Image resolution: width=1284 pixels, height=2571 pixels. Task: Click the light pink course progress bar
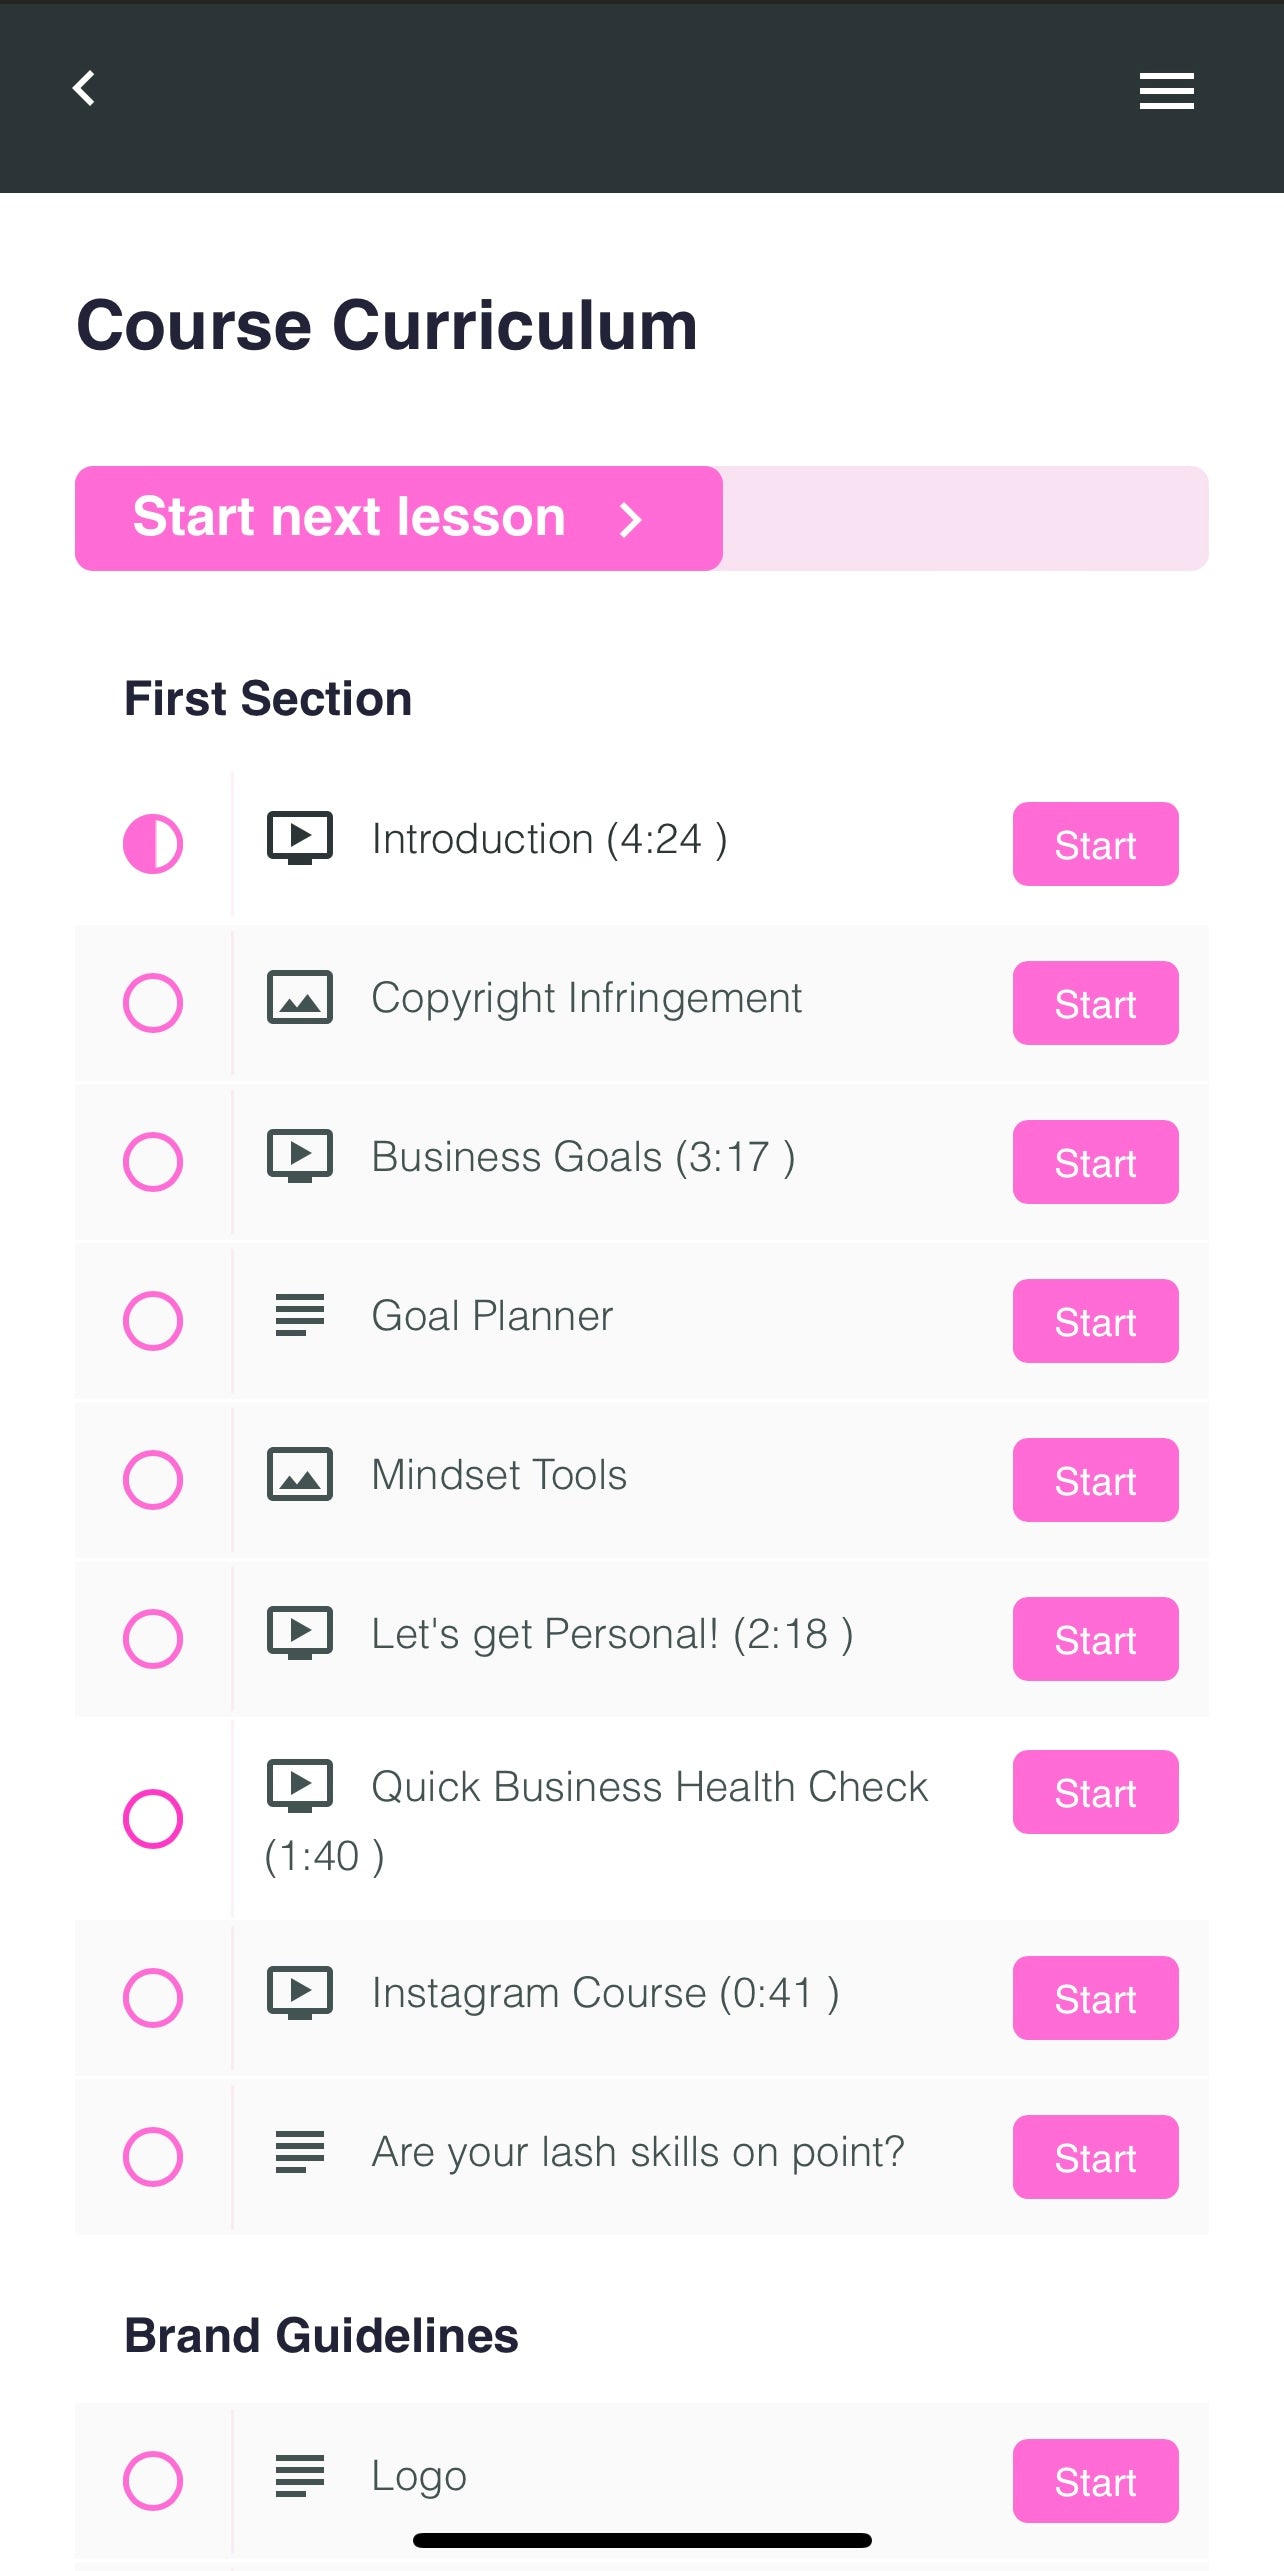964,519
